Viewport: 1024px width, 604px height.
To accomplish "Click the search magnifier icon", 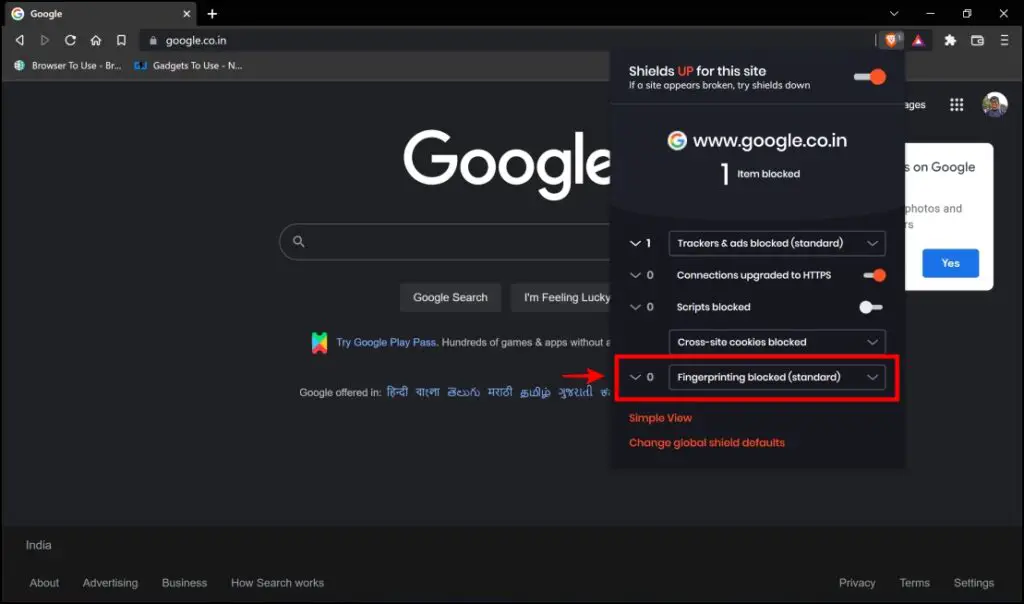I will click(298, 242).
